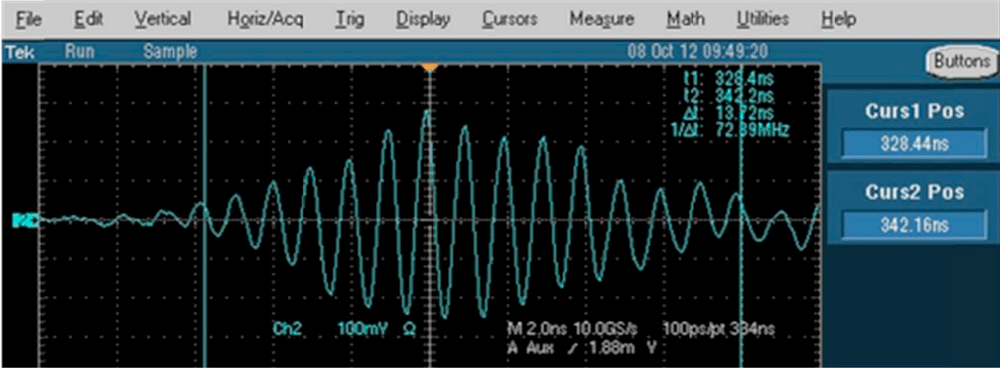This screenshot has width=1000, height=368.
Task: Open the Utilities menu
Action: tap(763, 20)
